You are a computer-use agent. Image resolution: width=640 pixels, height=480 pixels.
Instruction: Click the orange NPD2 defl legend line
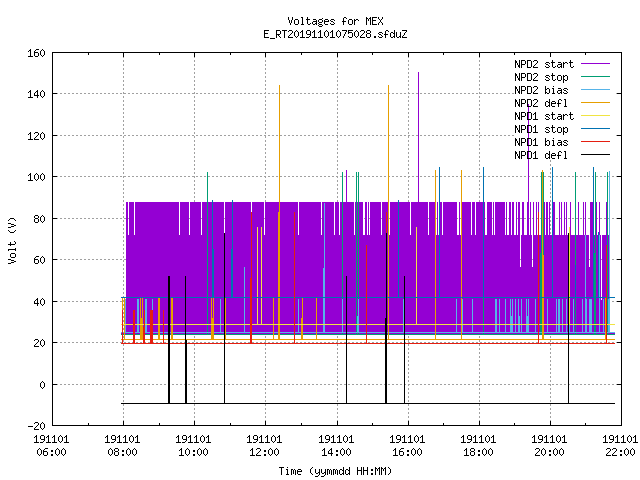[595, 103]
